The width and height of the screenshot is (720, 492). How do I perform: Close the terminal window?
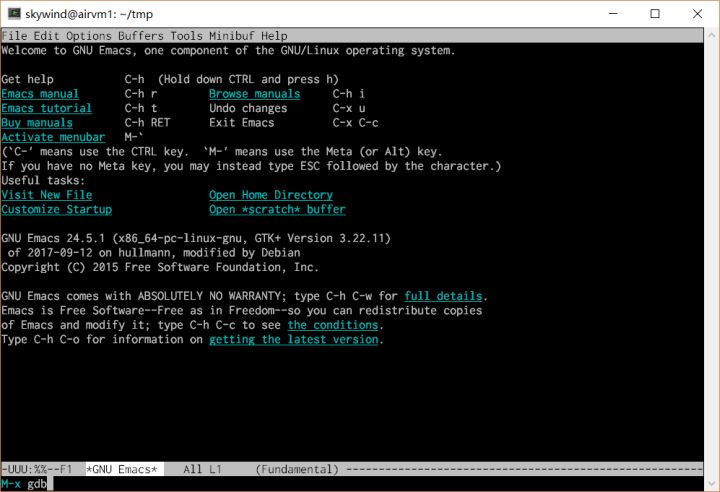698,14
